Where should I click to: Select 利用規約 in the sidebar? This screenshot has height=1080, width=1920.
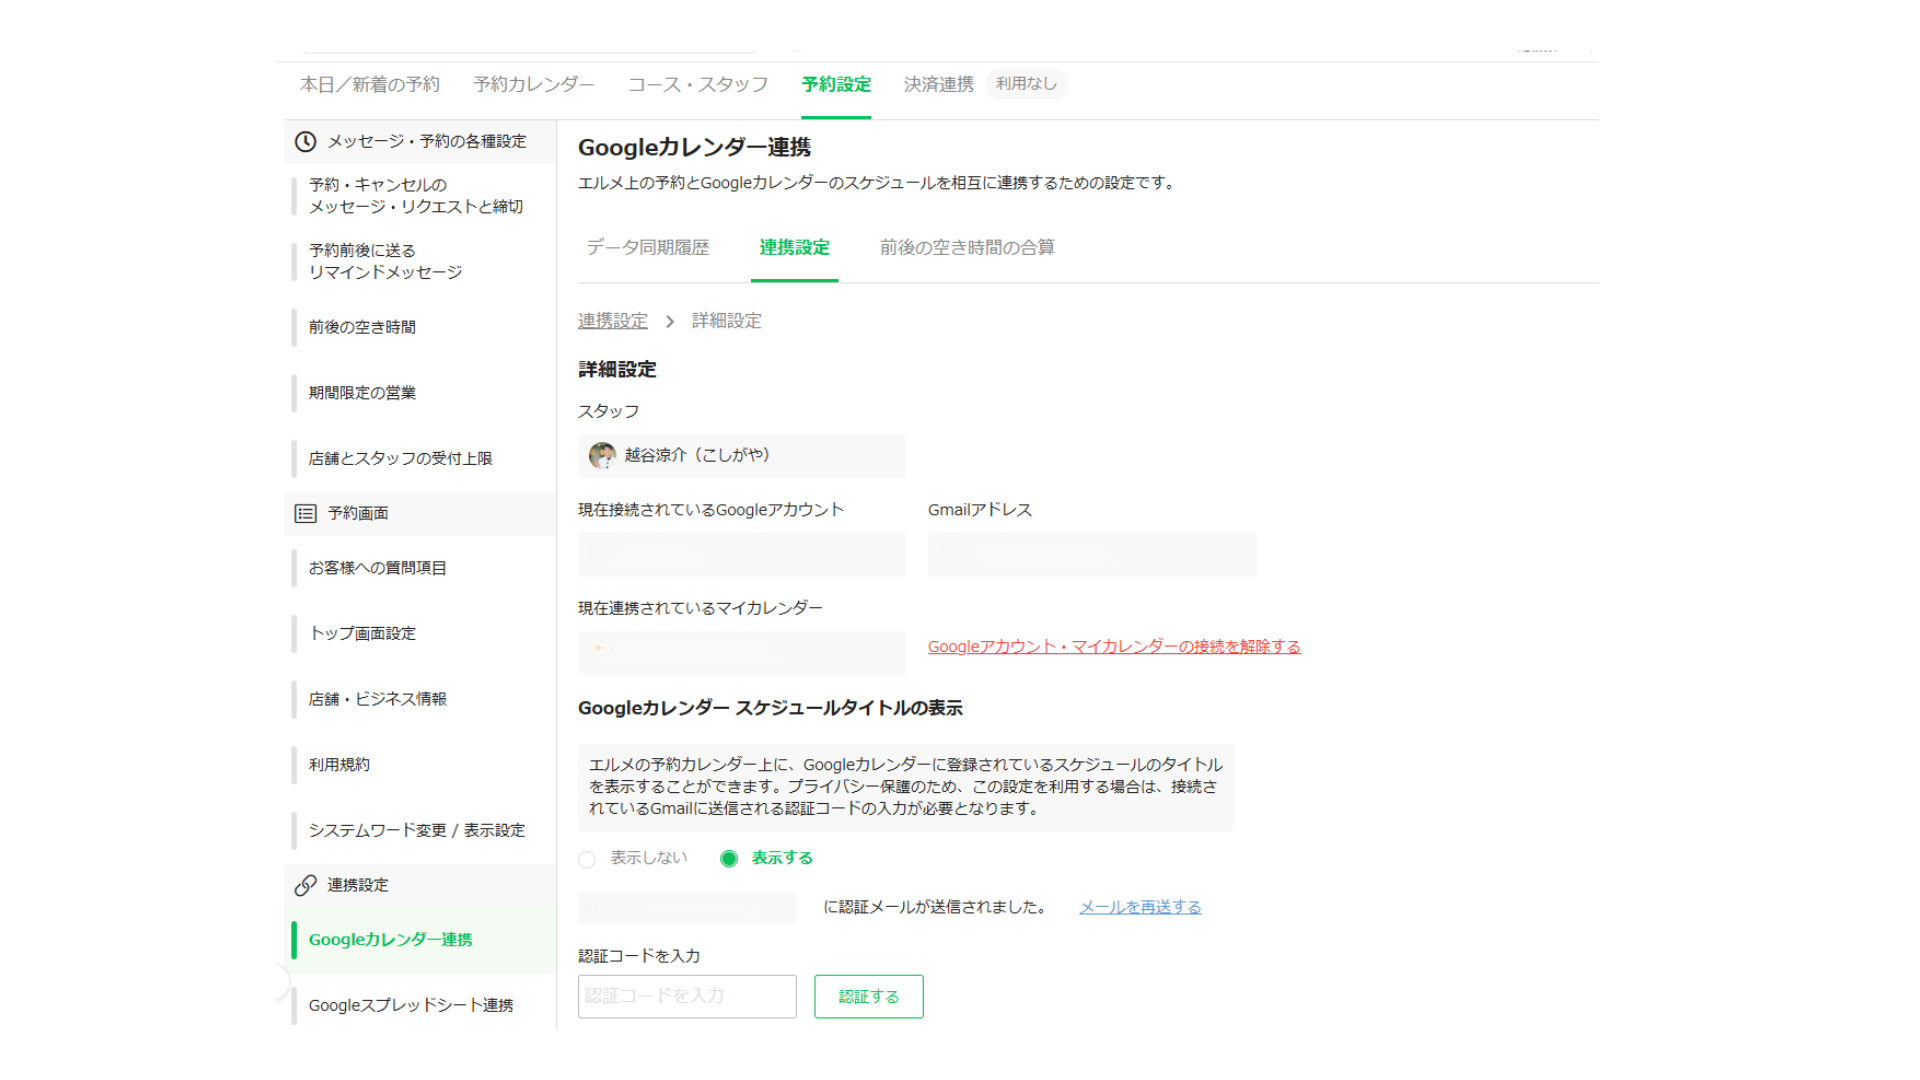point(339,765)
